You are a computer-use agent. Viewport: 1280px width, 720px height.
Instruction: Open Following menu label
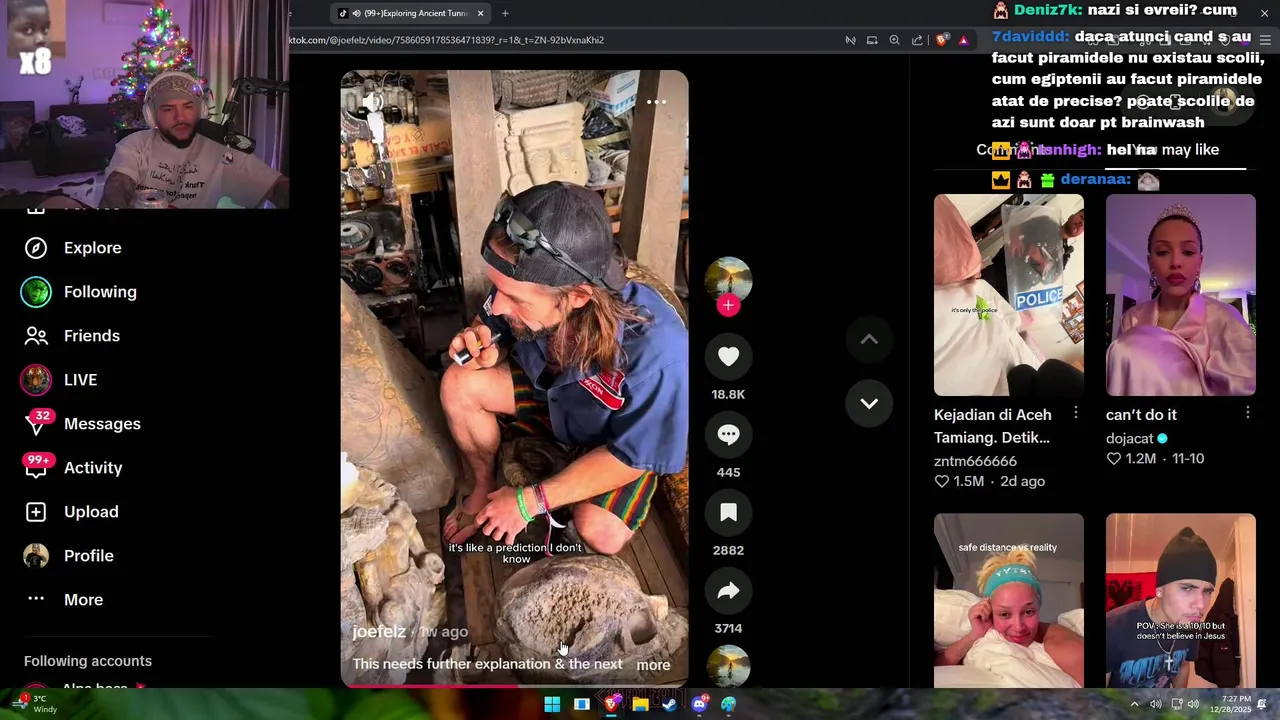click(100, 292)
